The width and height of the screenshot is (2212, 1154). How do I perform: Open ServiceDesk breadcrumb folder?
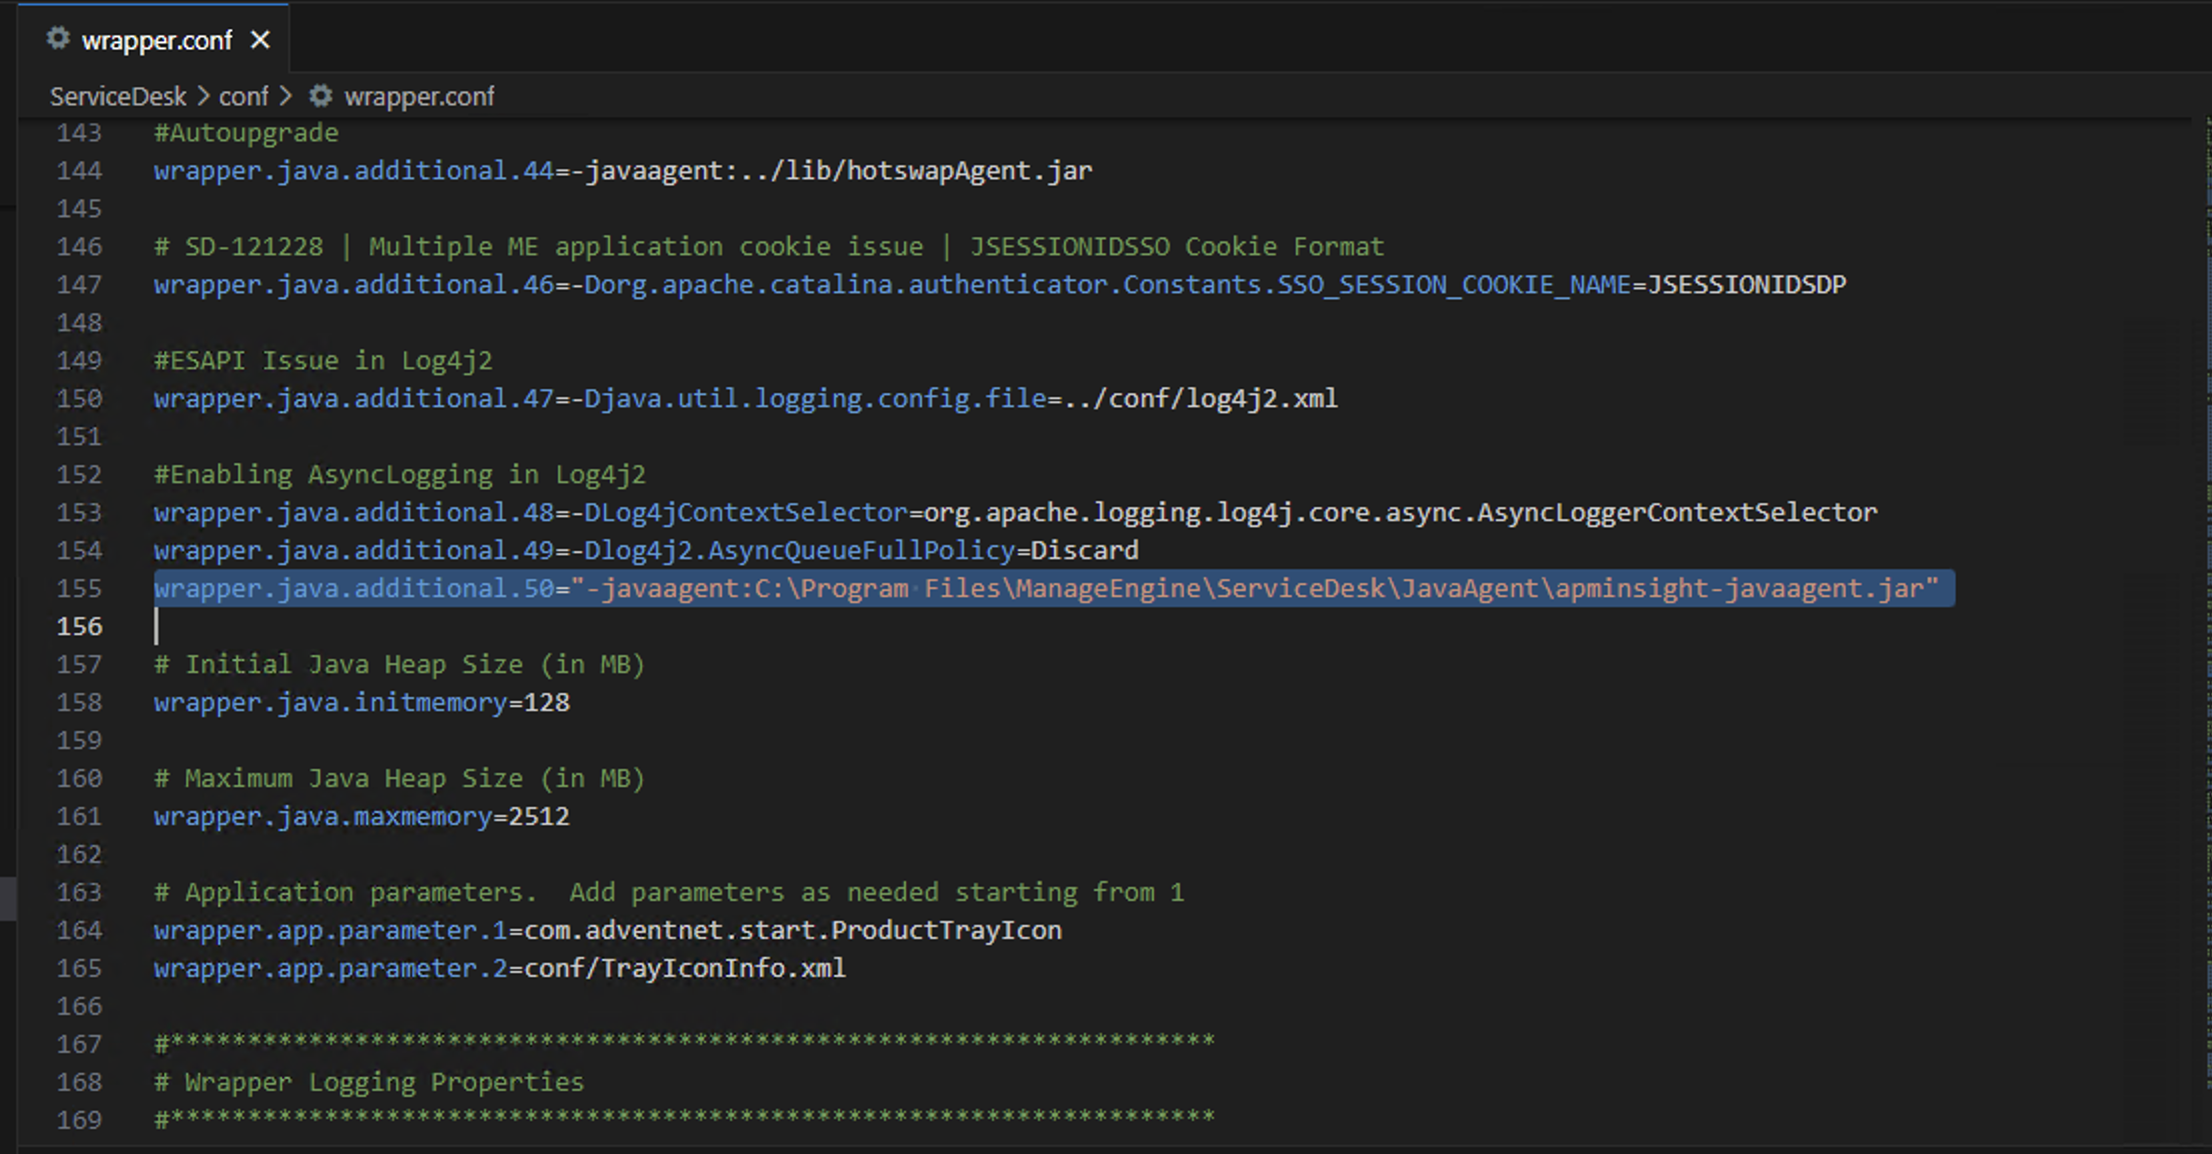tap(118, 96)
